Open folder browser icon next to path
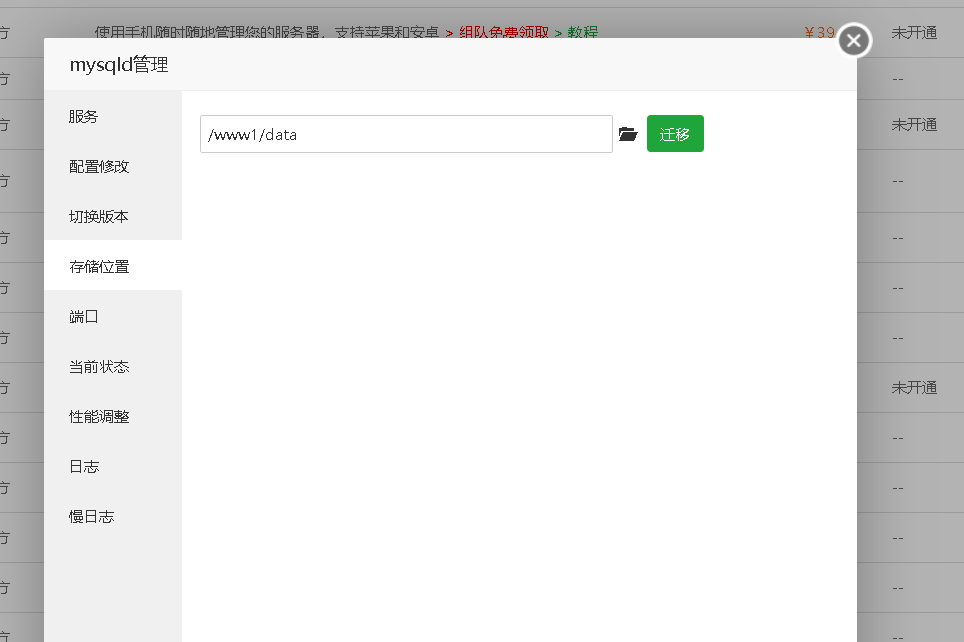 pyautogui.click(x=628, y=134)
